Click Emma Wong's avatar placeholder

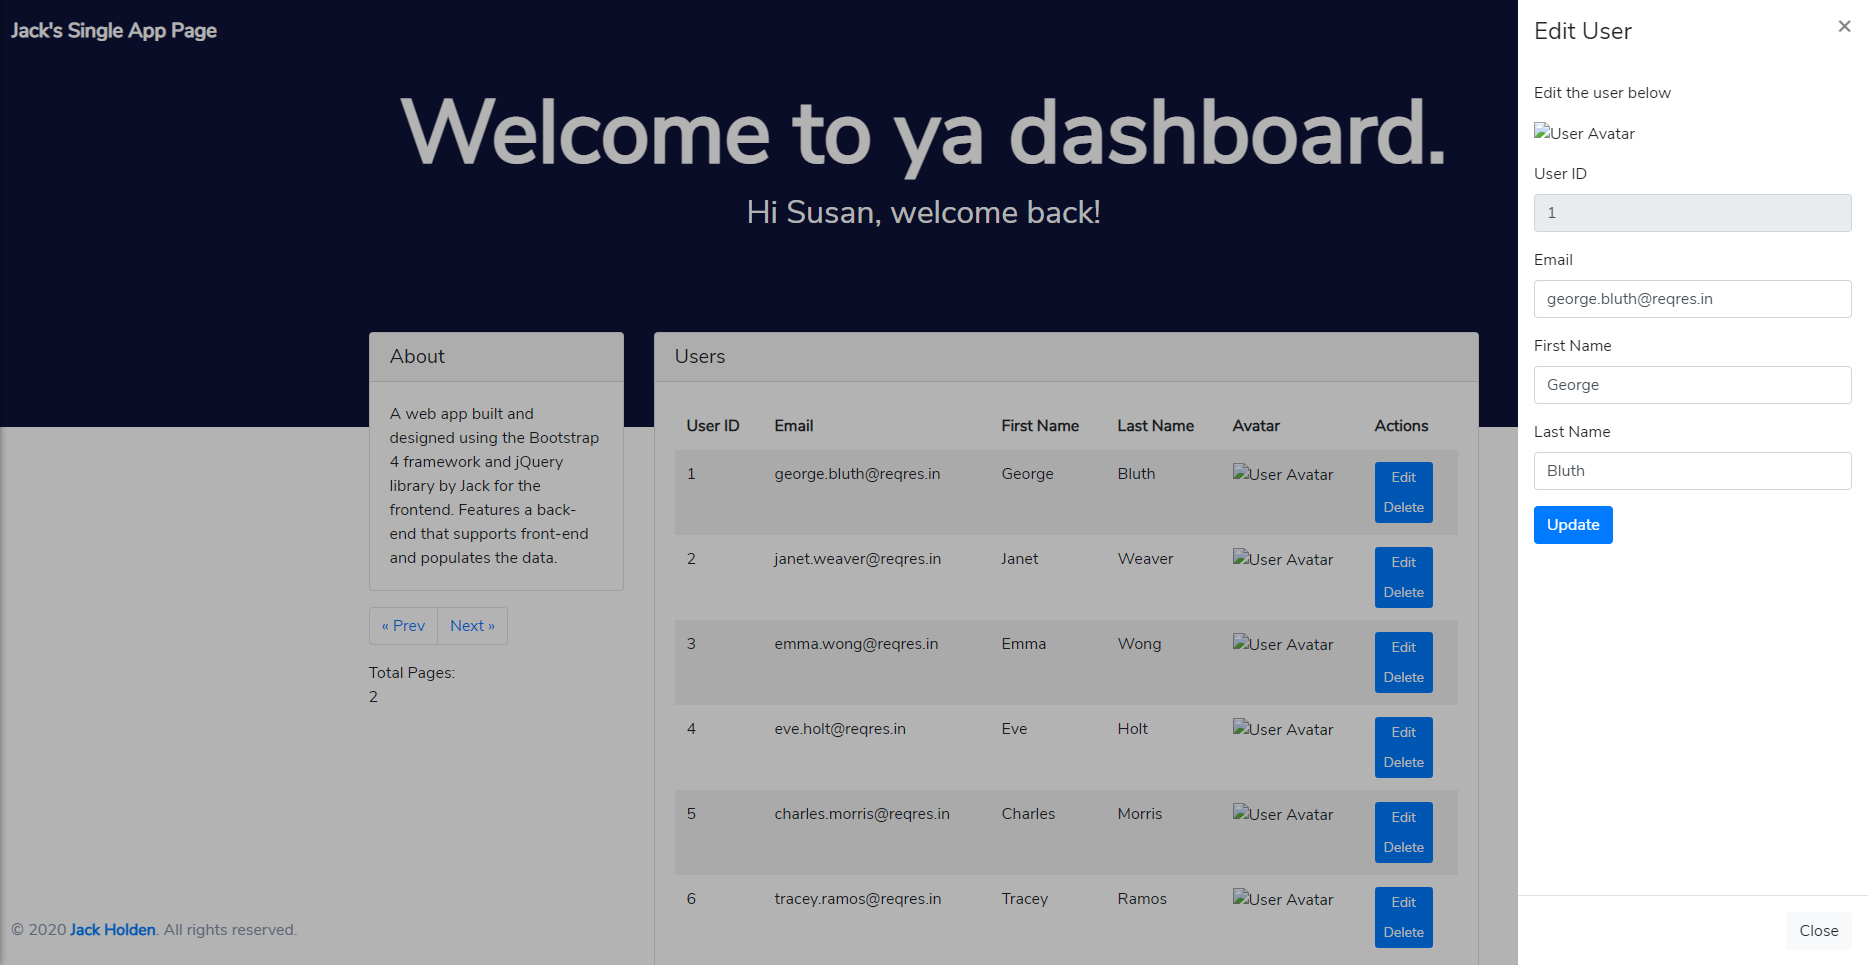coord(1283,644)
